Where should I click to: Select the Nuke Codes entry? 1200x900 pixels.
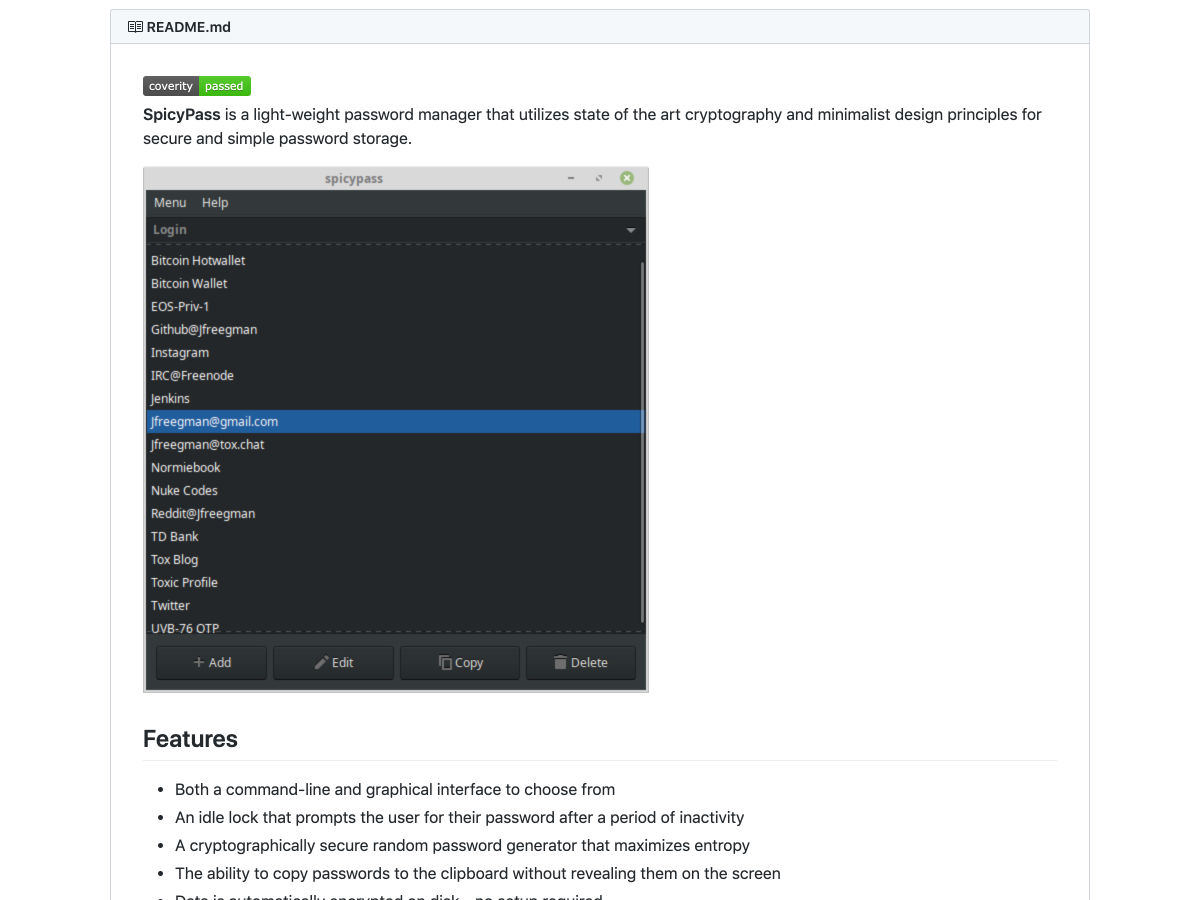point(184,490)
